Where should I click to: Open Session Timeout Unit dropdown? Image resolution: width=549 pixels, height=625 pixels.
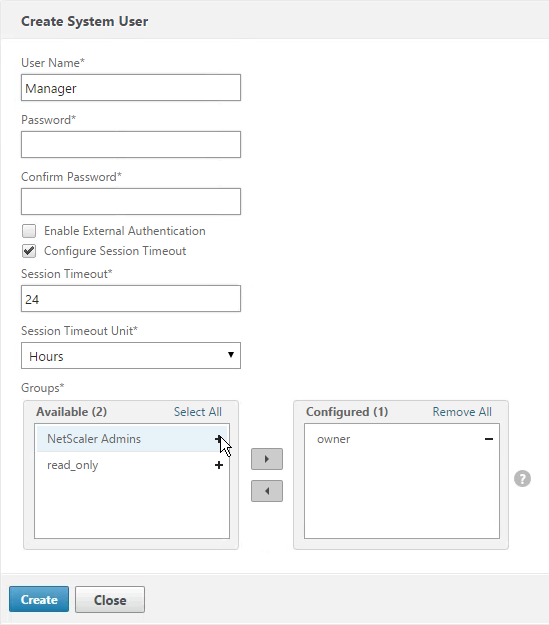(x=131, y=356)
